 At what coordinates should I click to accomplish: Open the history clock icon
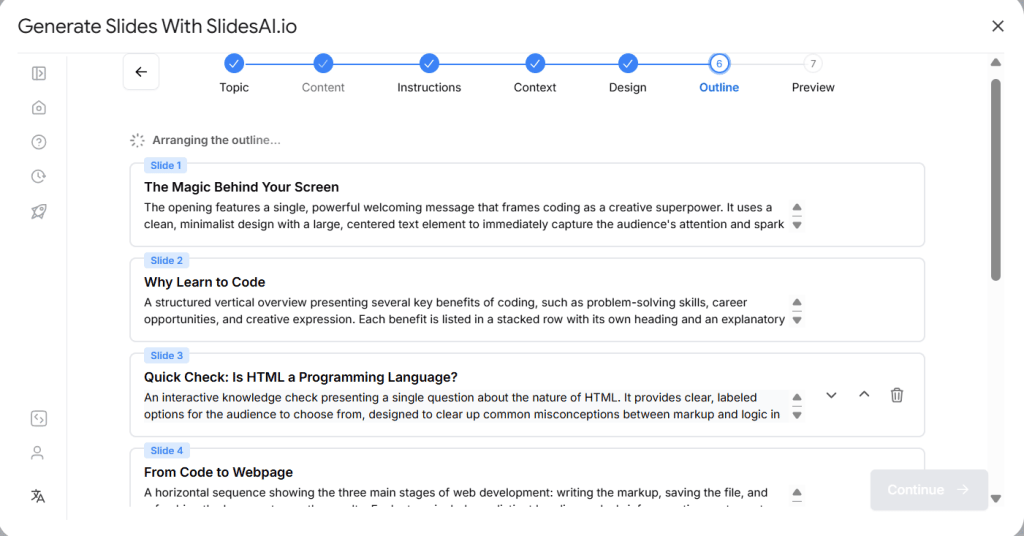click(38, 177)
